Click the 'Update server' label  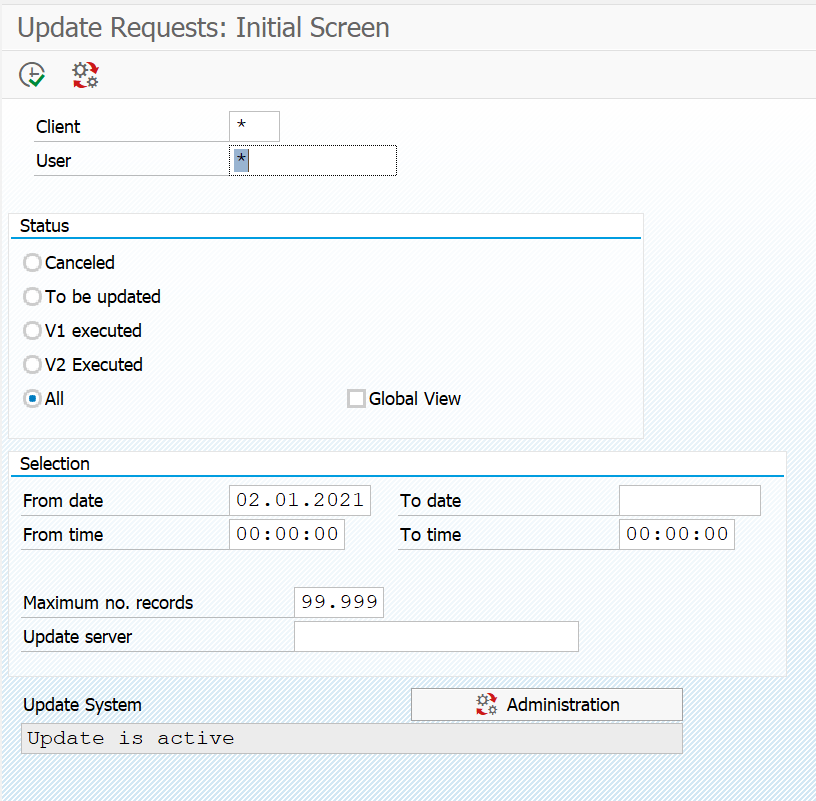click(x=78, y=637)
